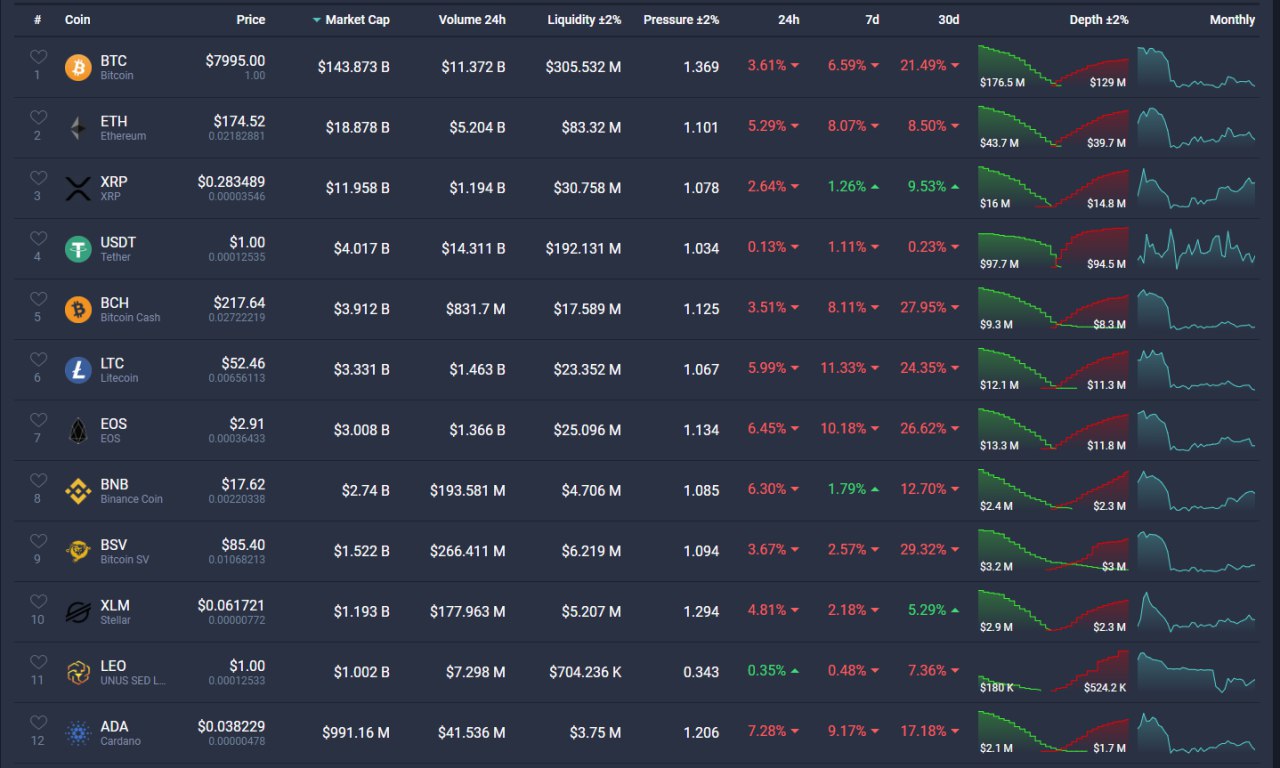Screen dimensions: 1280x768
Task: Open USDT depth chart
Action: click(1053, 249)
